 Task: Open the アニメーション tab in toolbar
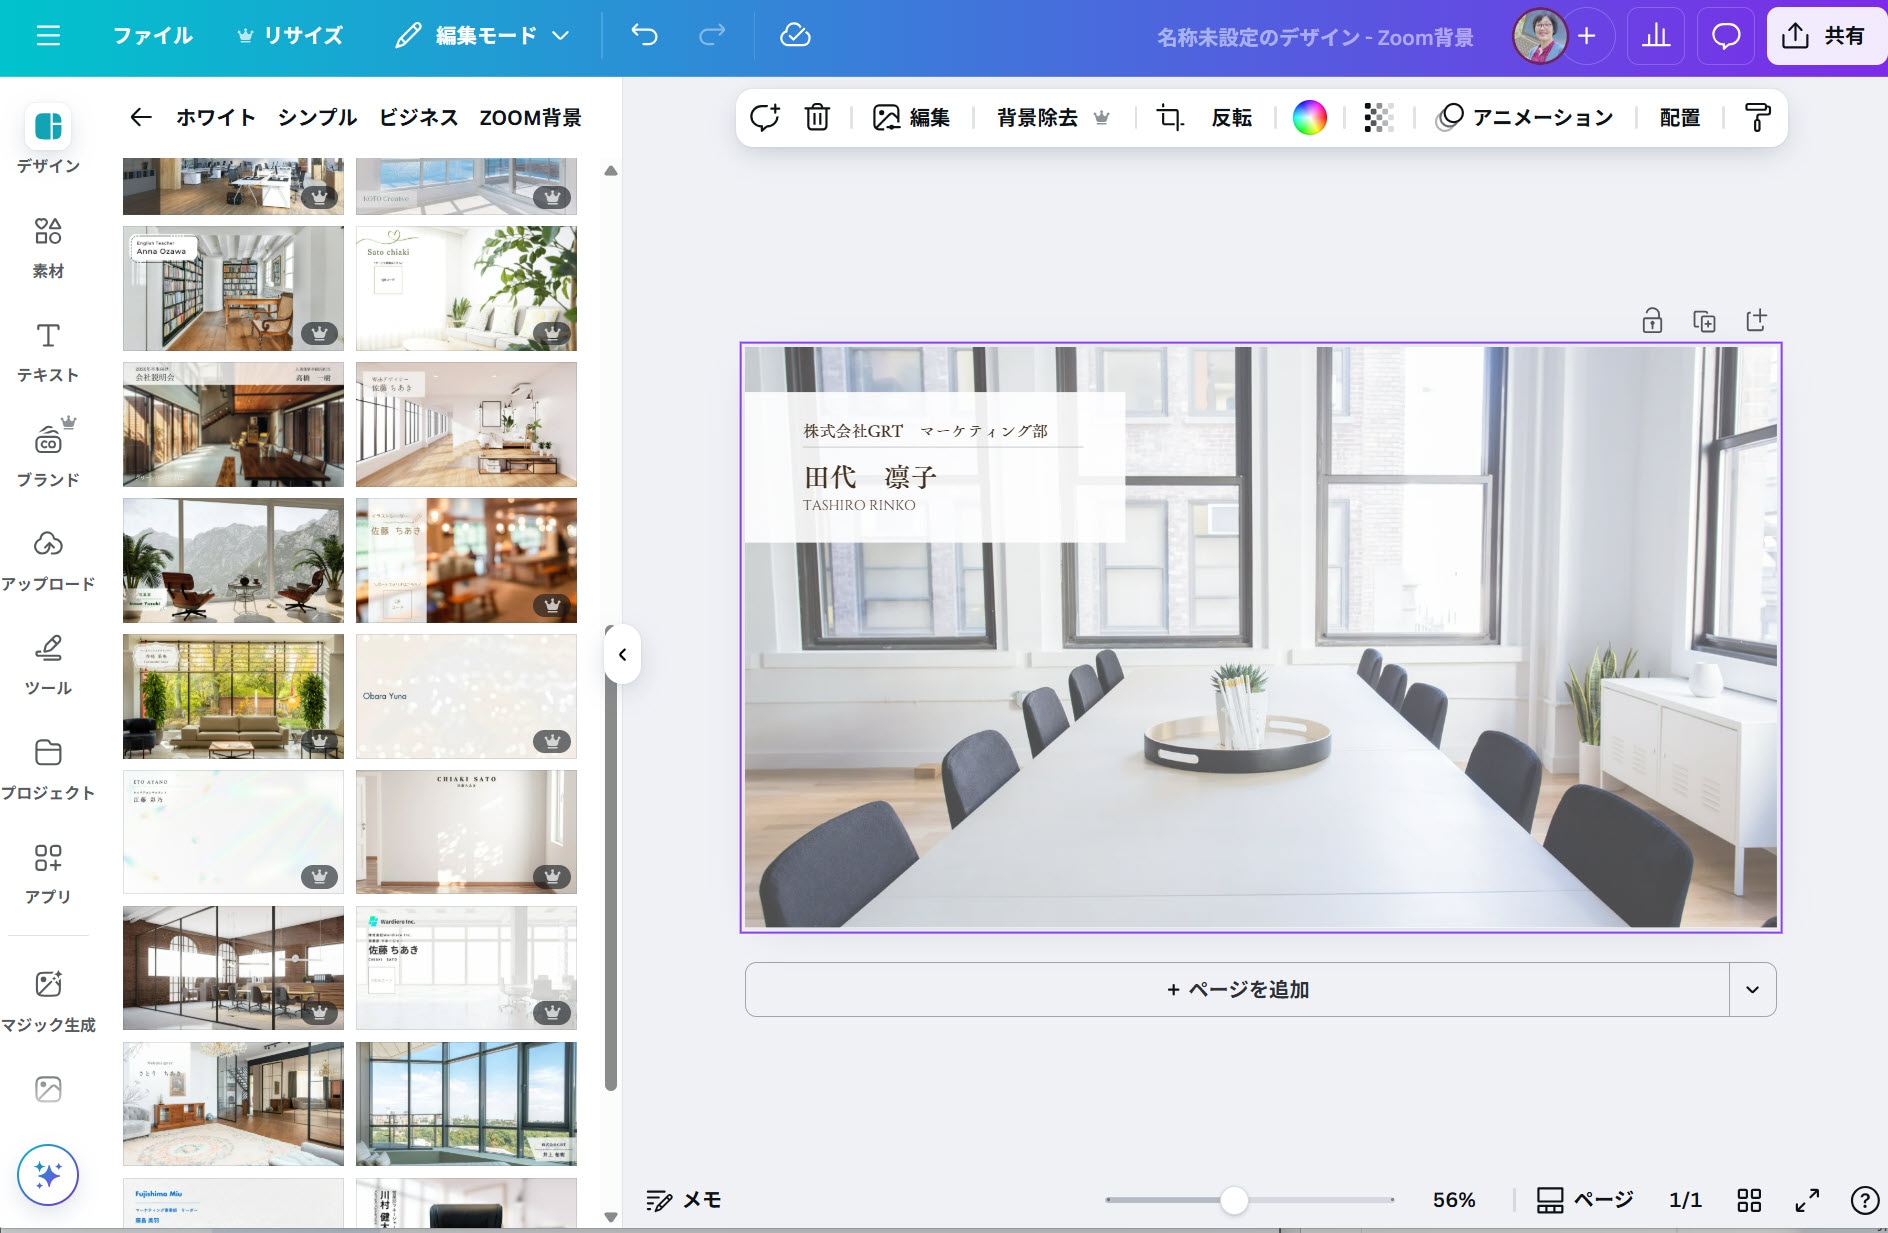click(x=1525, y=118)
